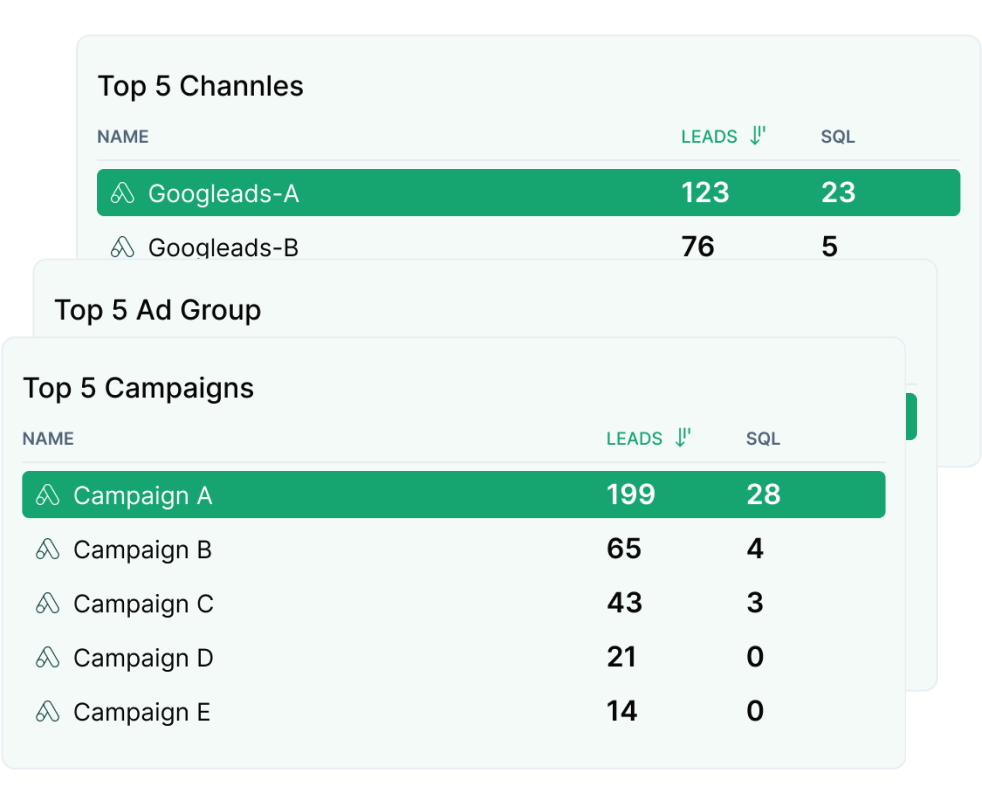Select the Top 5 Ad Group panel title

pyautogui.click(x=158, y=310)
